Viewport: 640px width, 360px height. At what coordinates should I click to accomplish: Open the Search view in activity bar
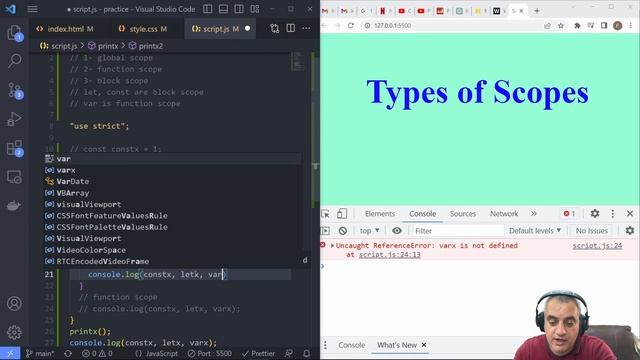(x=14, y=61)
